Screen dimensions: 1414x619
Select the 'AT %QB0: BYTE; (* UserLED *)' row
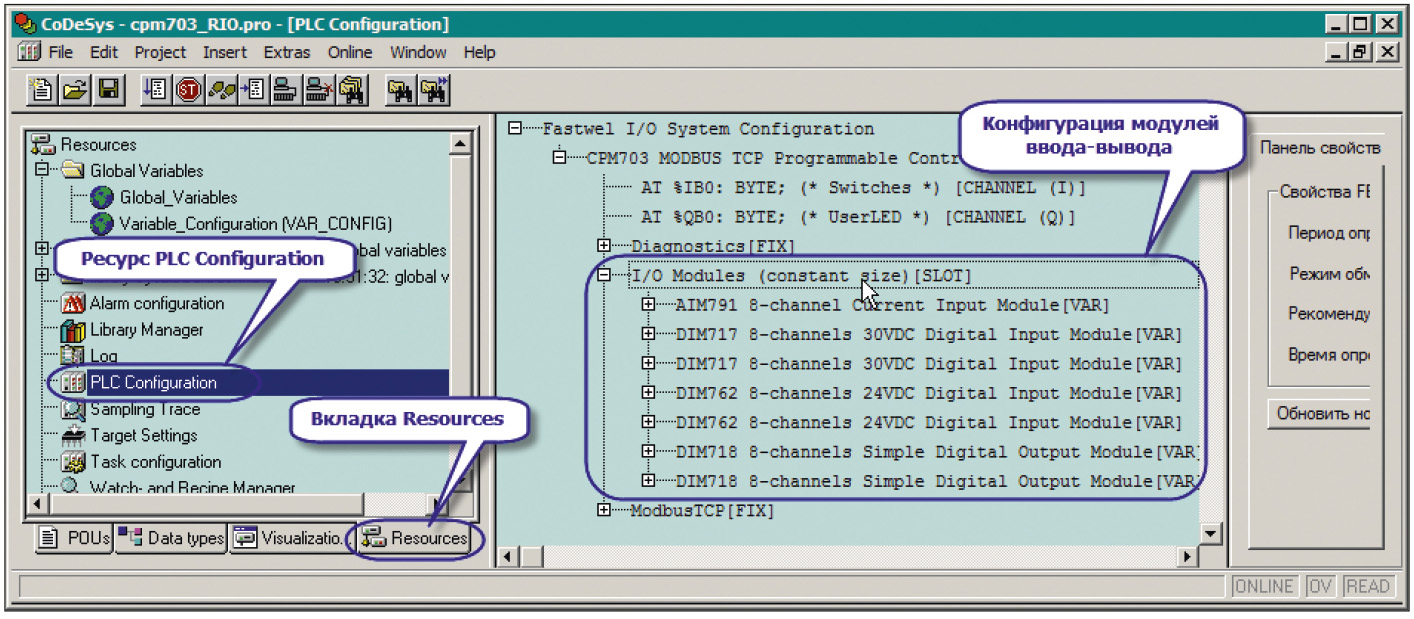coord(858,216)
